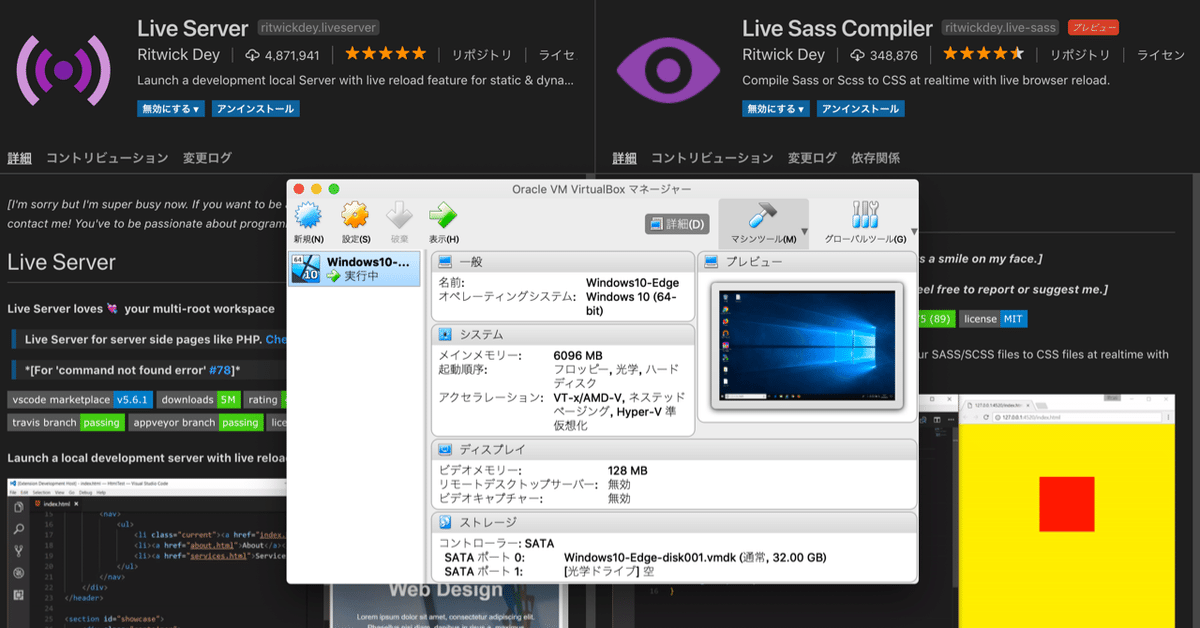
Task: Click the 表示(H) green arrow icon
Action: click(x=443, y=216)
